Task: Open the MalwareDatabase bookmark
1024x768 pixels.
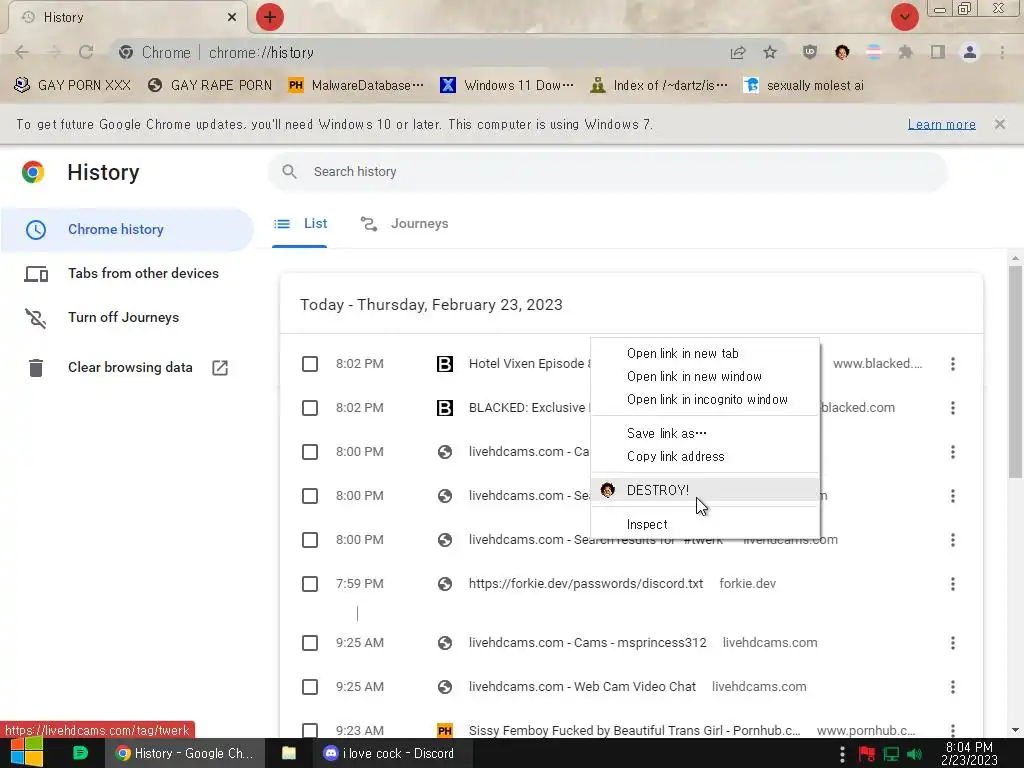Action: click(356, 86)
